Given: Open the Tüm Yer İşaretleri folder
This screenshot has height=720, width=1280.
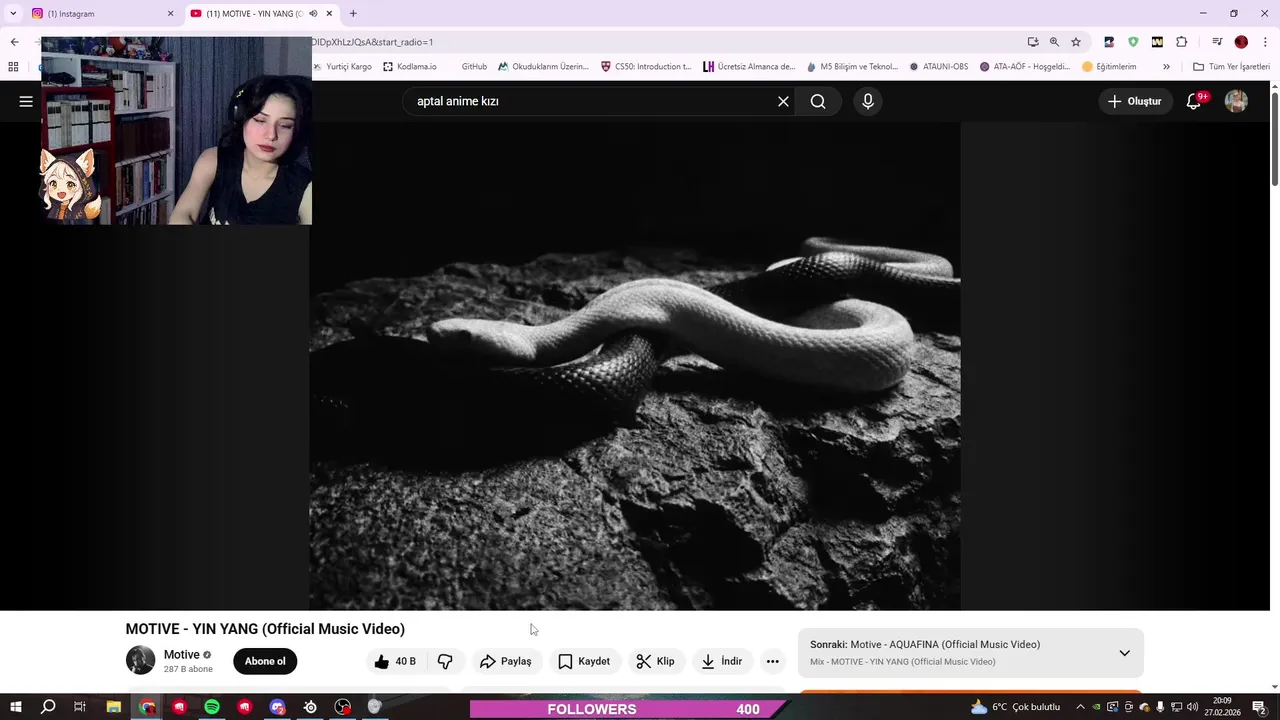Looking at the screenshot, I should coord(1231,67).
